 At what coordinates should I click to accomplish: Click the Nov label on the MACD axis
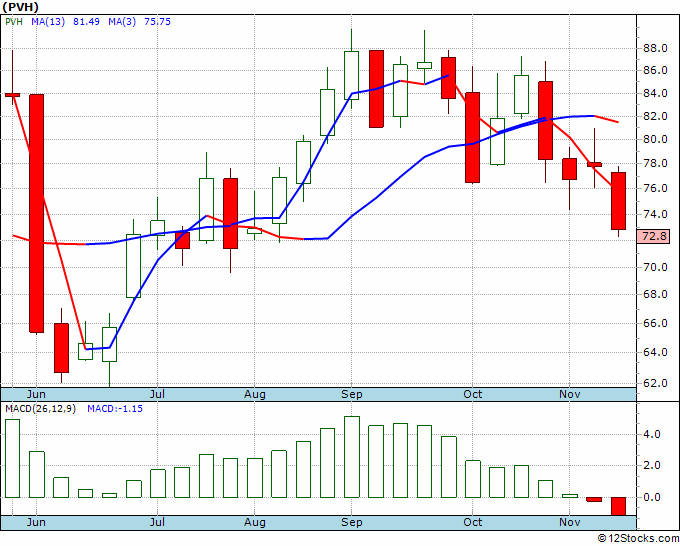coord(569,522)
